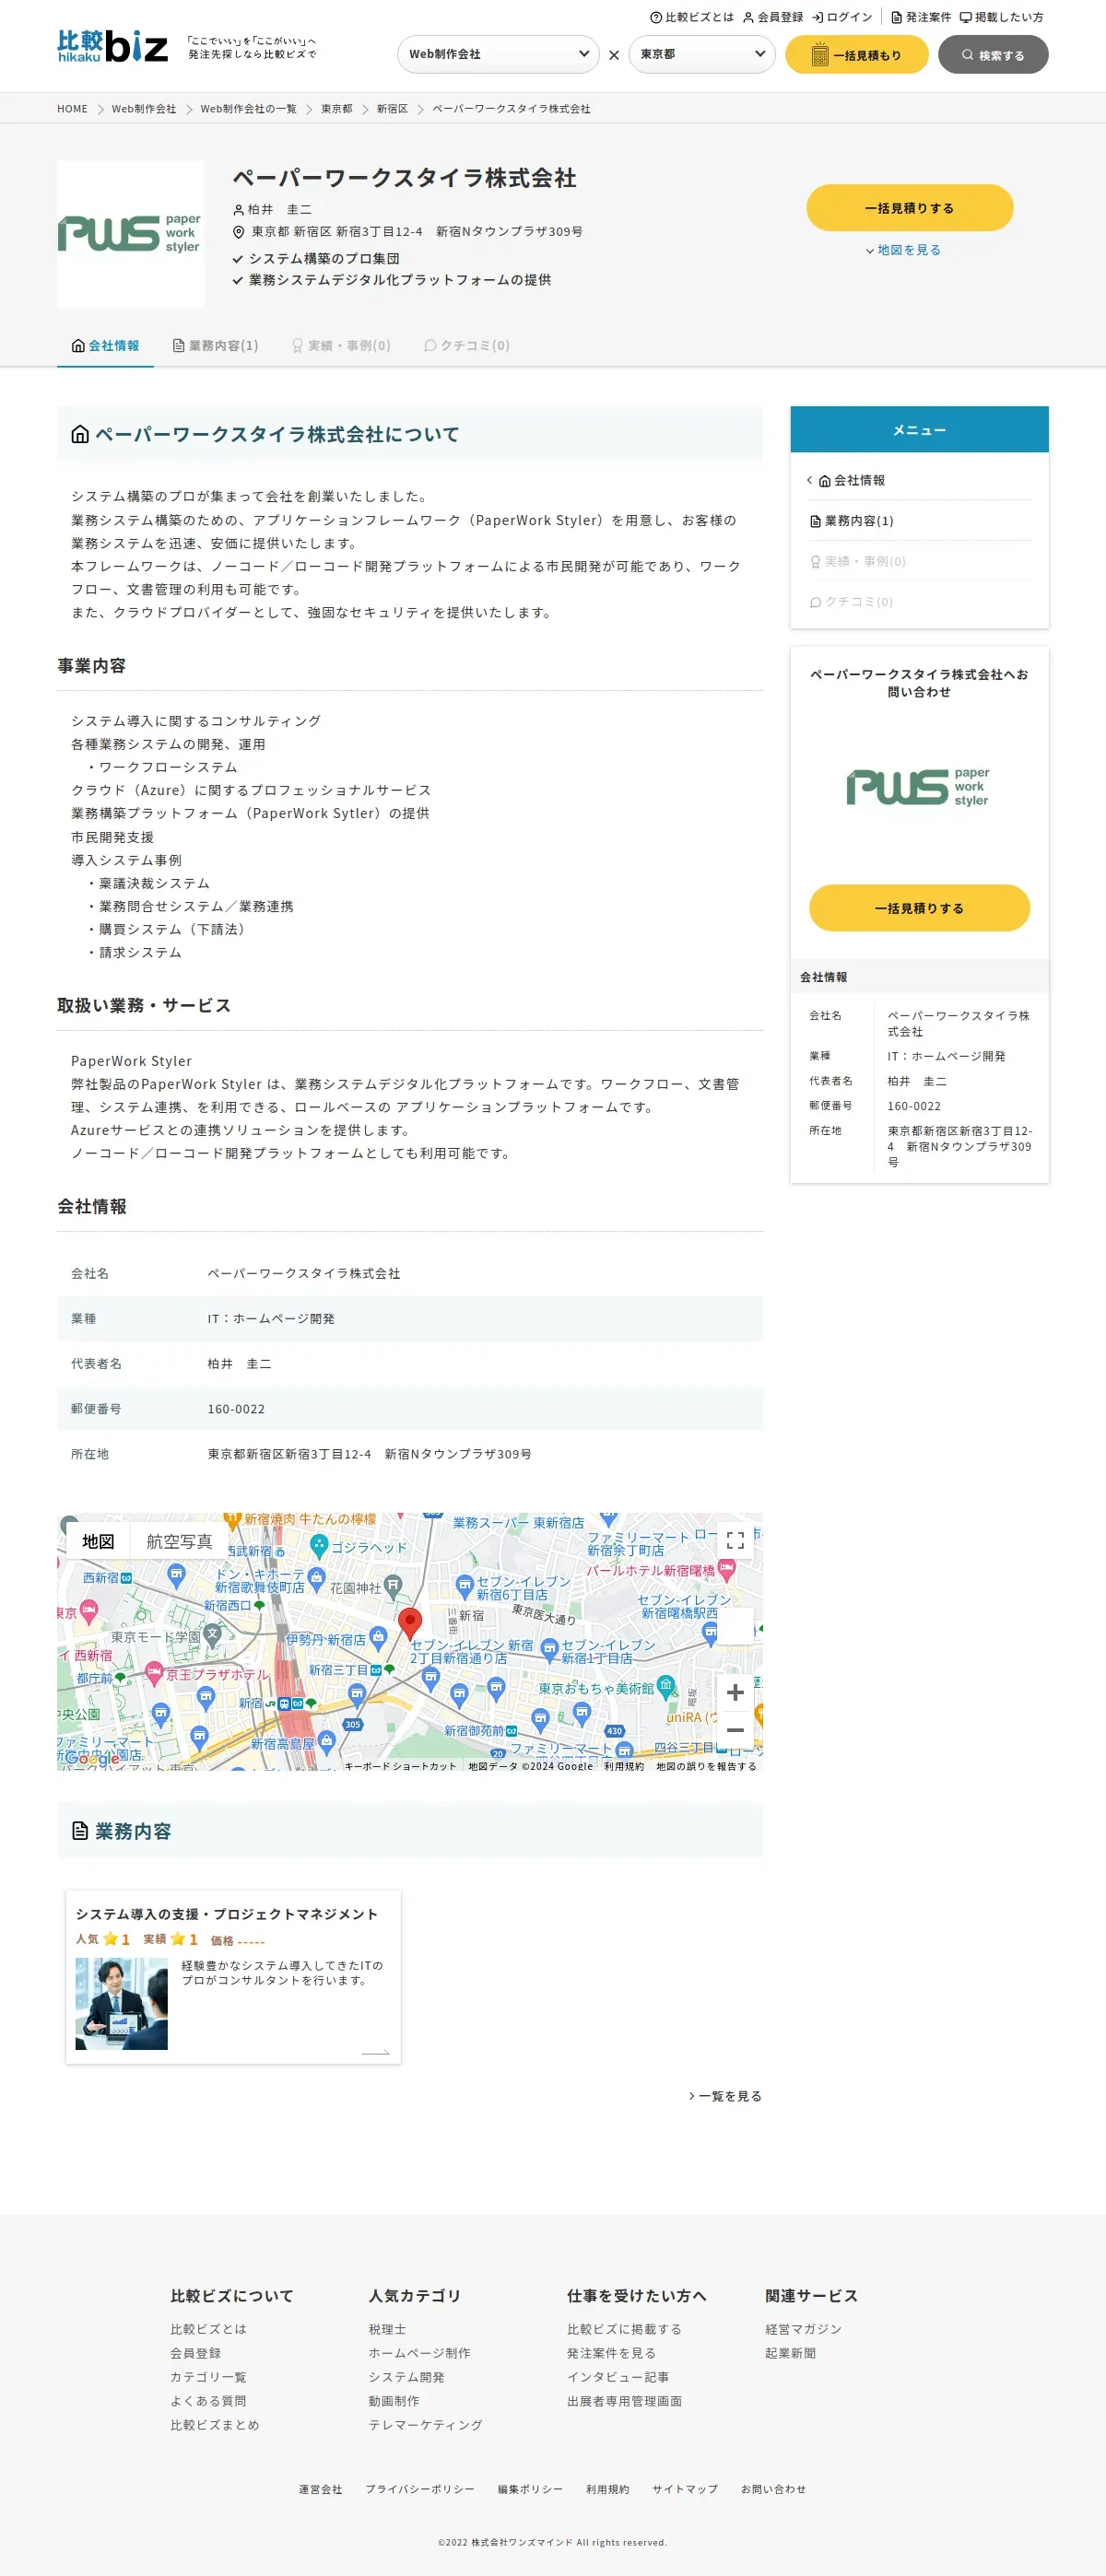This screenshot has height=2576, width=1106.
Task: Click the consultant photo thumbnail
Action: pos(121,2004)
